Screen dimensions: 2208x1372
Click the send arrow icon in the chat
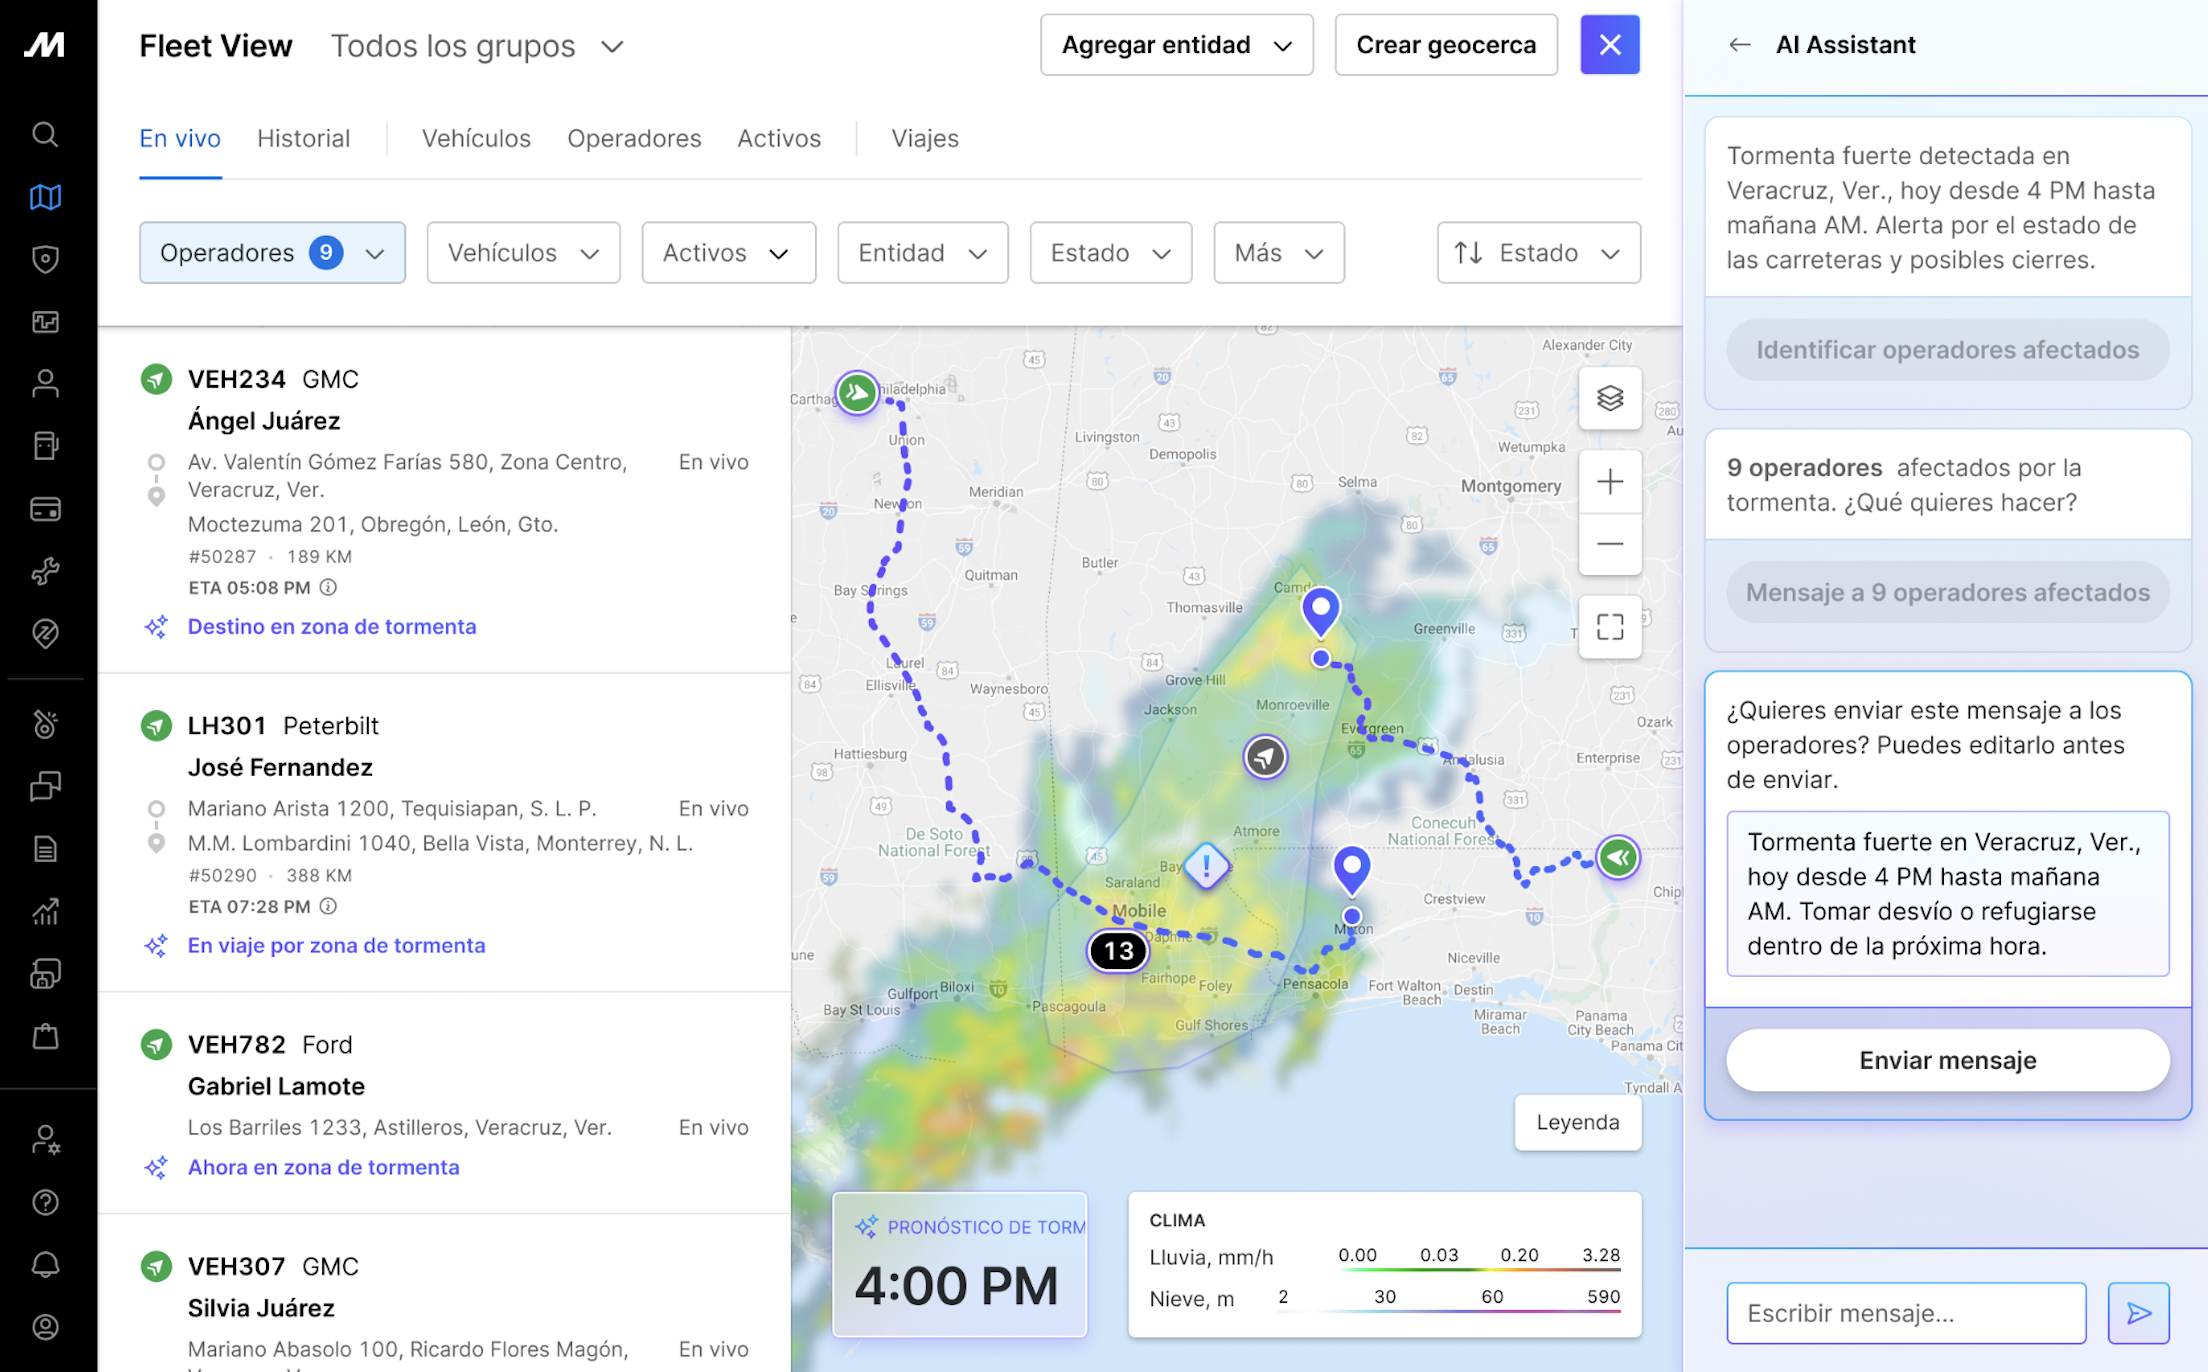pos(2138,1313)
